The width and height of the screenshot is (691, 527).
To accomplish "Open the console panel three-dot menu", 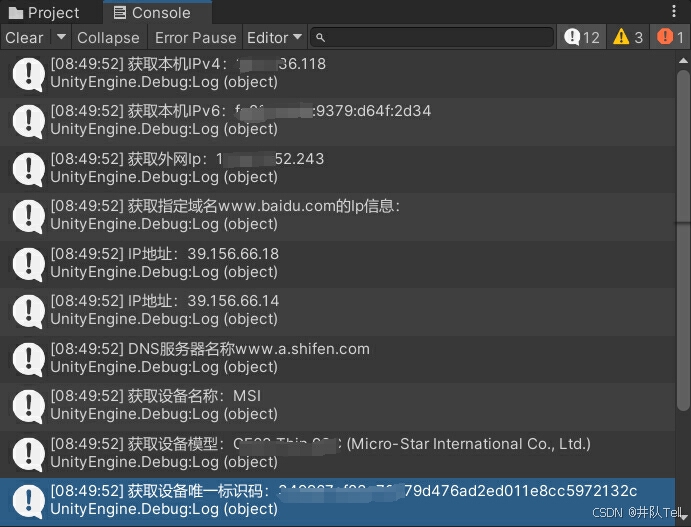I will 674,11.
